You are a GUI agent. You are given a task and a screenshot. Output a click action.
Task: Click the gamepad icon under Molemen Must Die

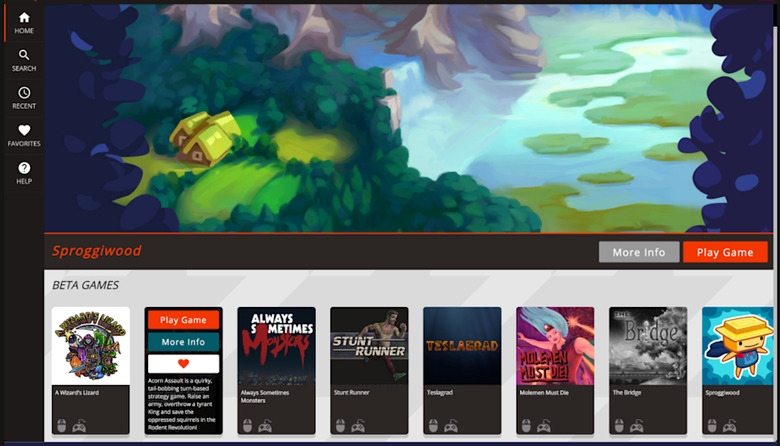[x=544, y=425]
